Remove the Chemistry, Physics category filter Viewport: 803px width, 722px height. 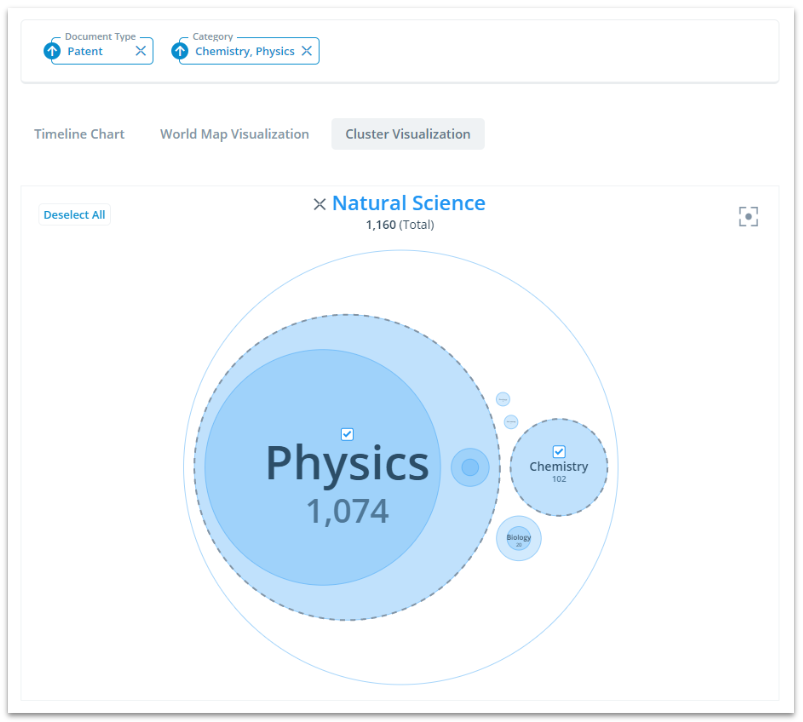[x=307, y=51]
